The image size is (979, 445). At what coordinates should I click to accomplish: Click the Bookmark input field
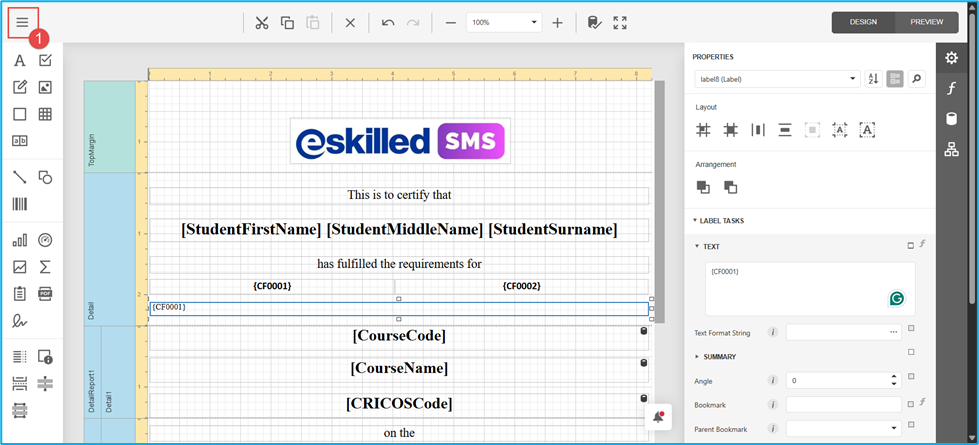coord(843,405)
